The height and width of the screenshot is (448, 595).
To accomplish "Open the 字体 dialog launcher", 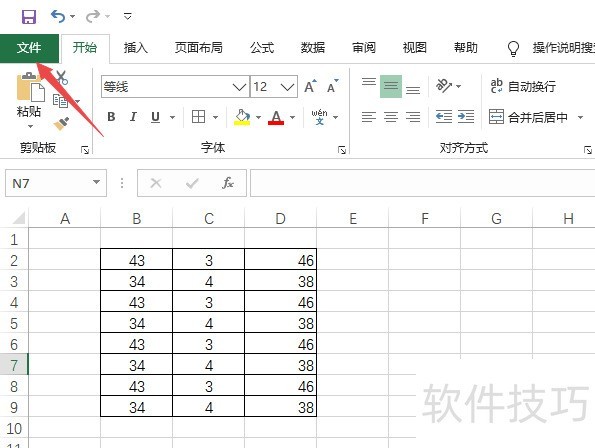I will [342, 151].
